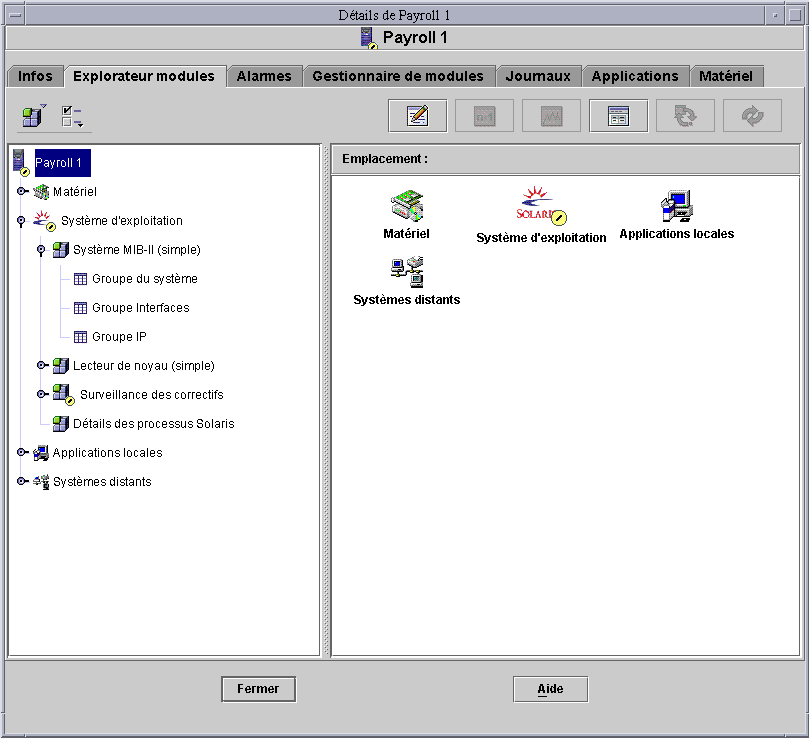
Task: Select Groupe IP tree label
Action: coord(119,337)
